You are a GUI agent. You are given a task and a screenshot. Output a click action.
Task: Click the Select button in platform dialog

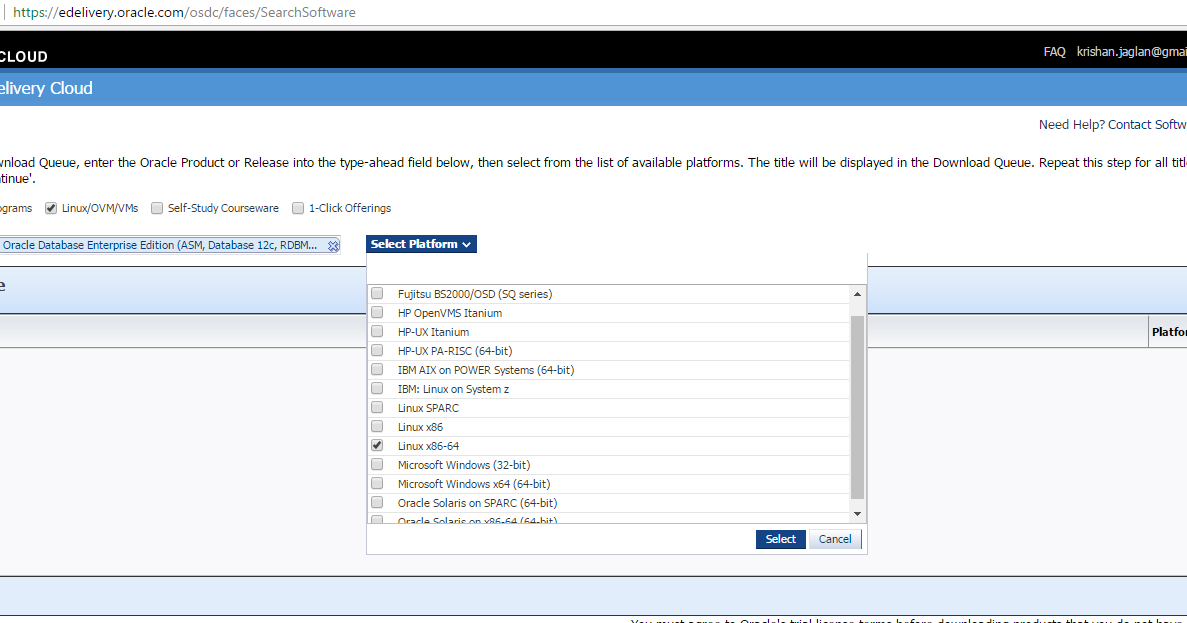[780, 539]
